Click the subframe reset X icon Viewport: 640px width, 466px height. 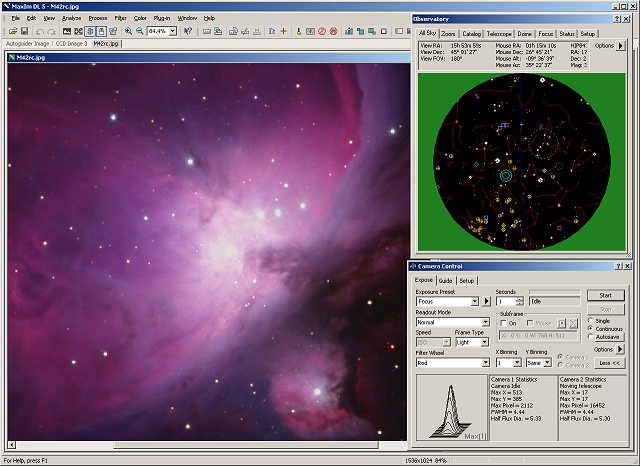click(574, 323)
